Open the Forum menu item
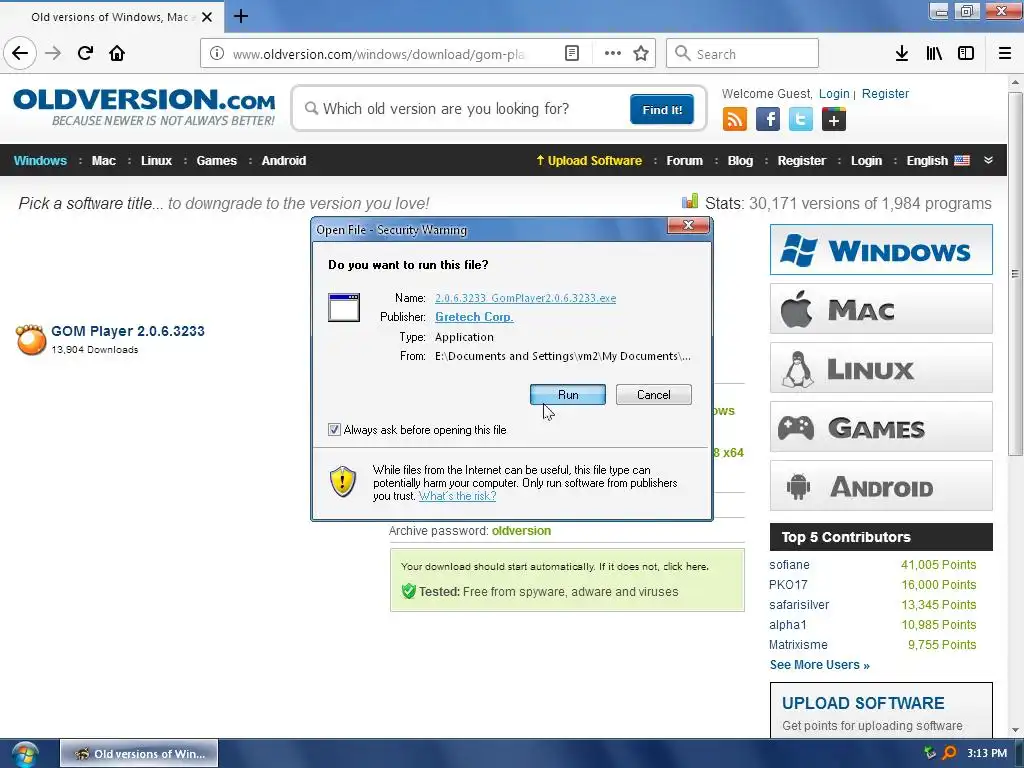 click(x=684, y=161)
